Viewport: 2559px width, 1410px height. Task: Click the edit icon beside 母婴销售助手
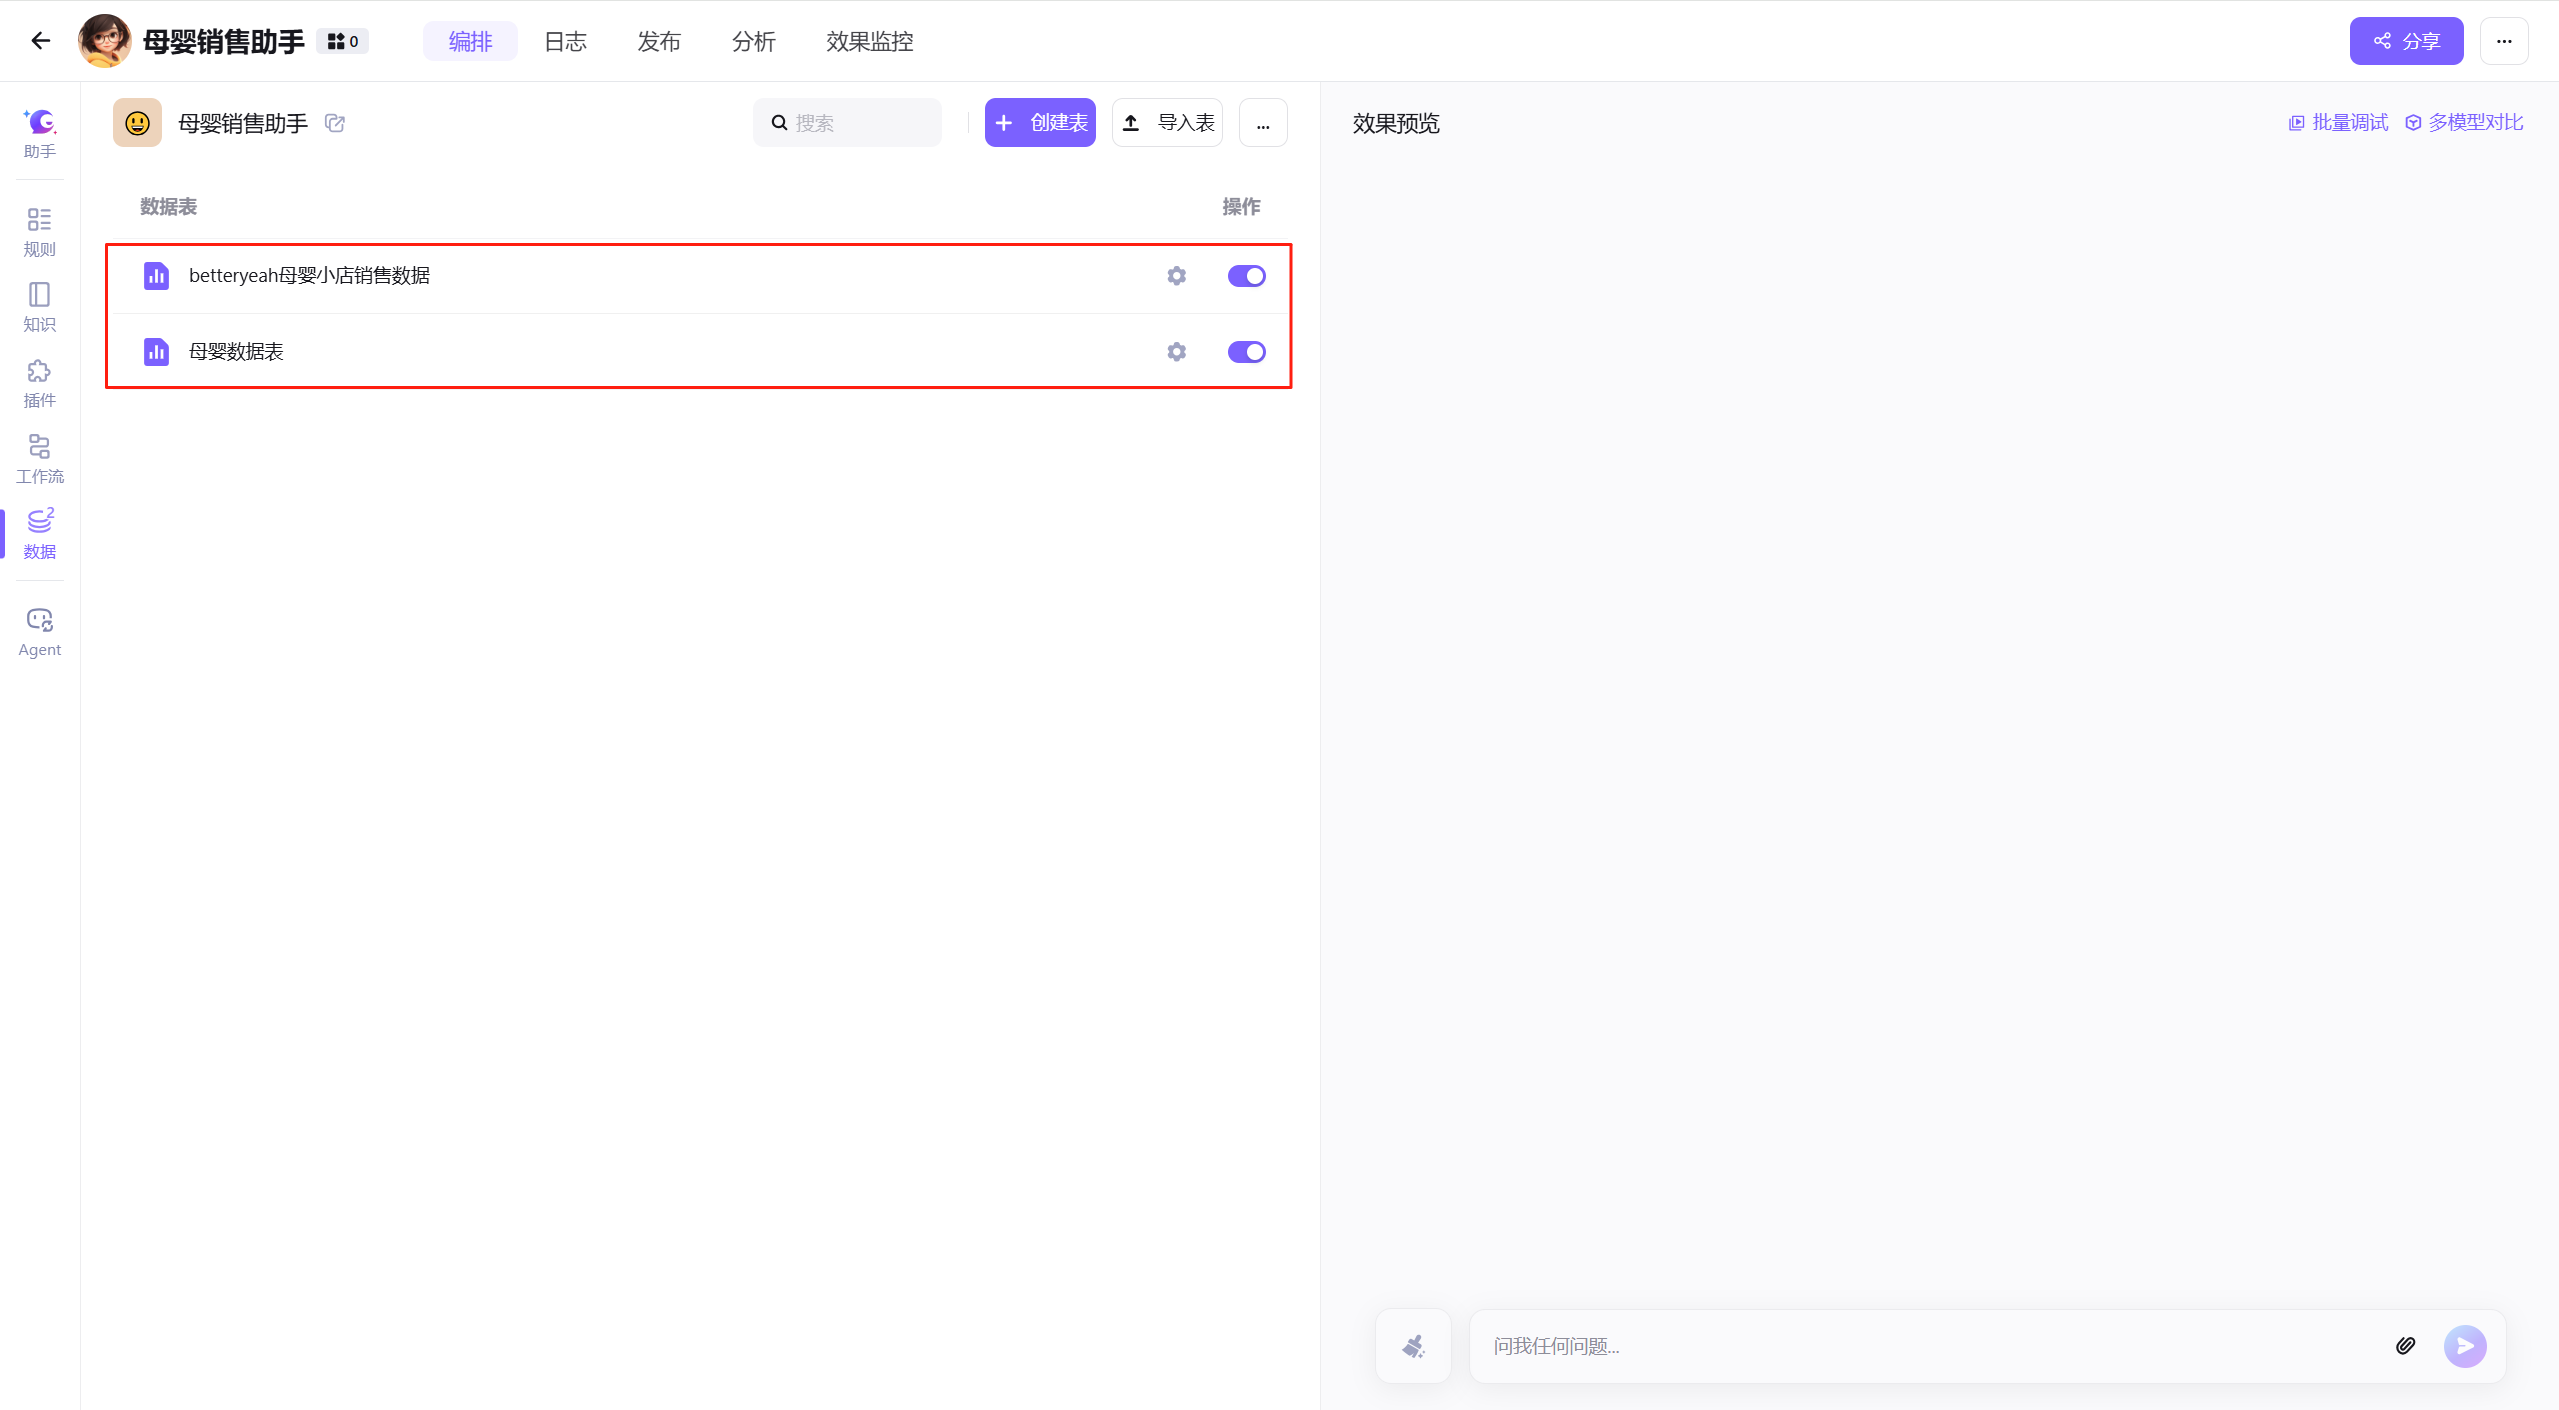pos(335,123)
